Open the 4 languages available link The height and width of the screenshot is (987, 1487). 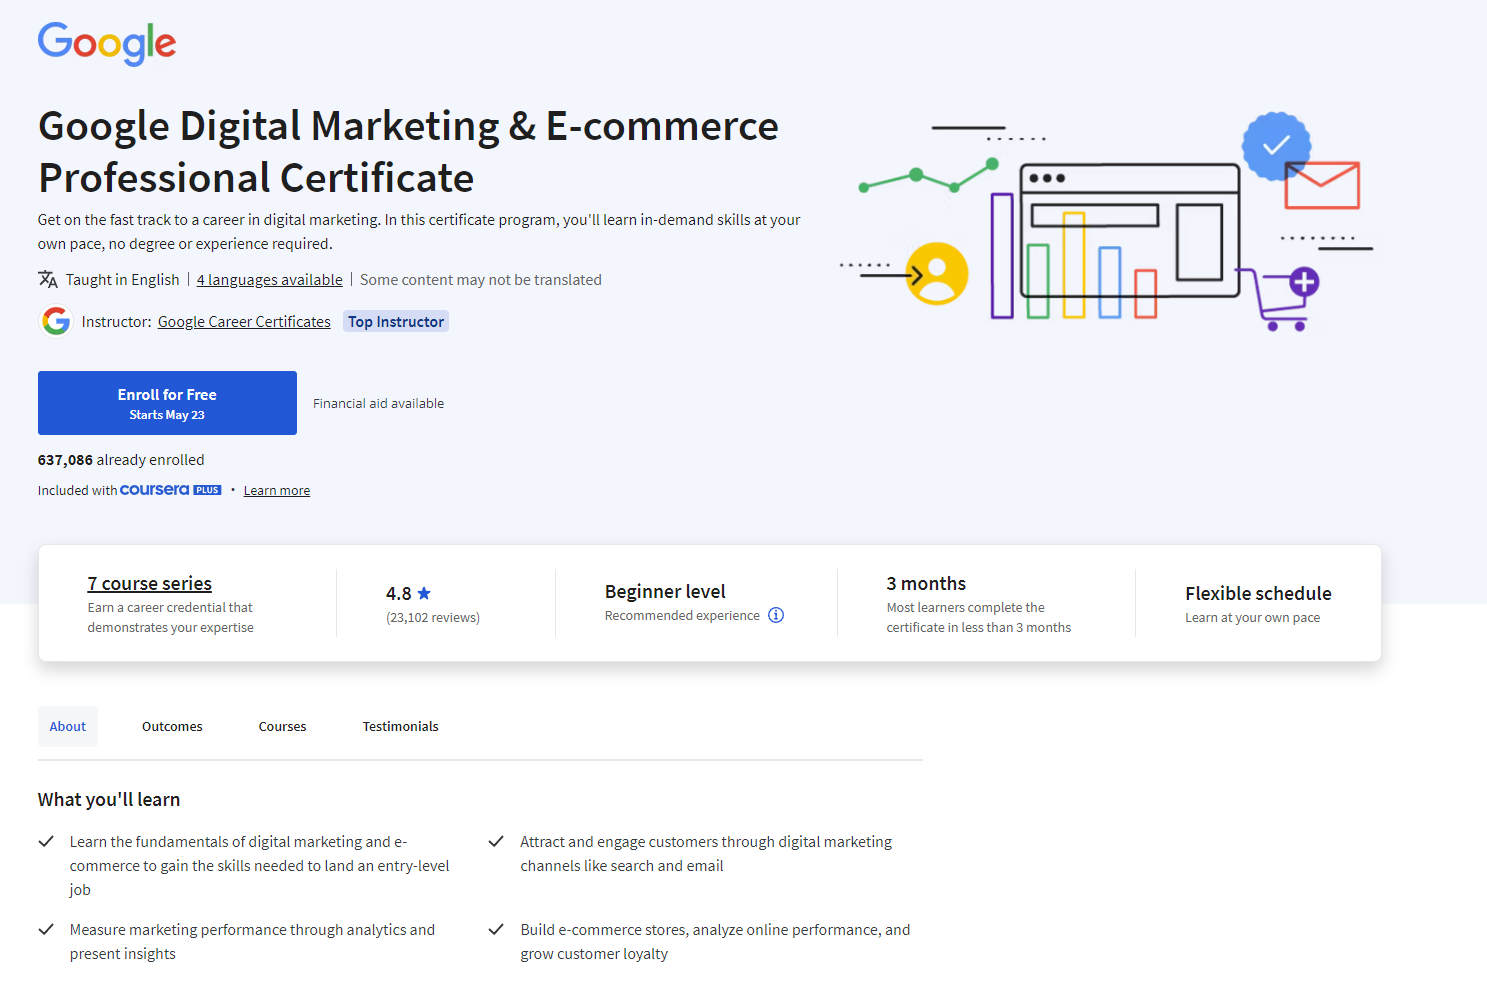pos(269,279)
